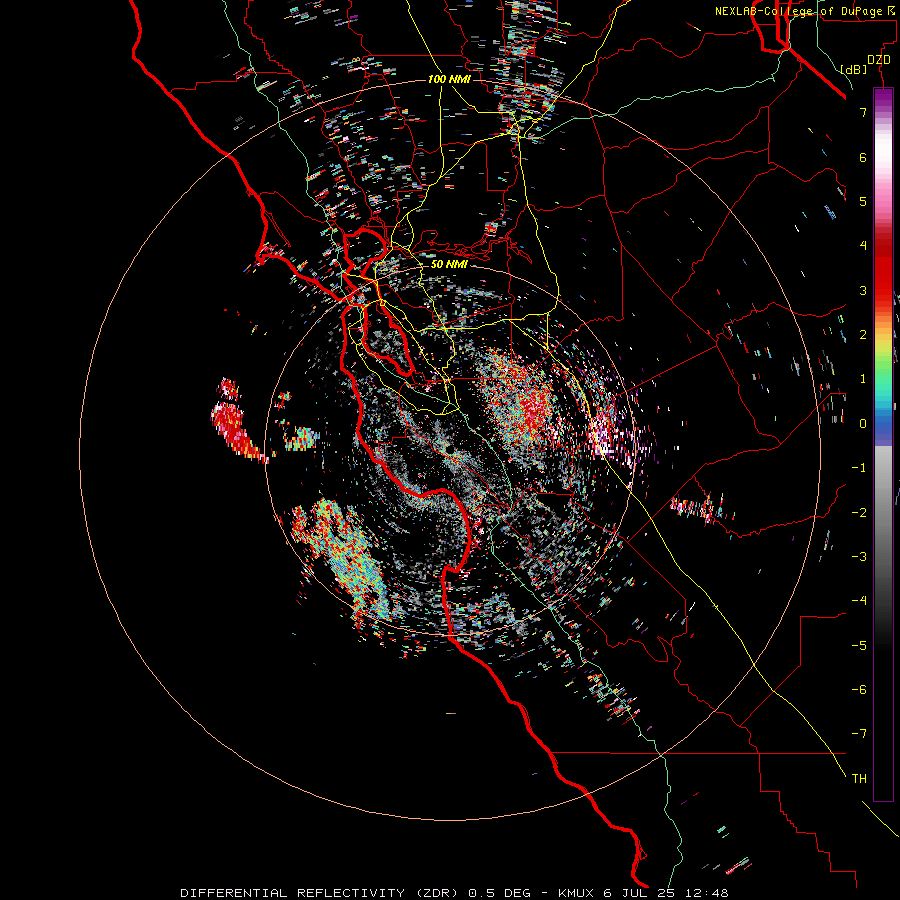Click the "-1" tick on the dB scale

click(x=859, y=468)
